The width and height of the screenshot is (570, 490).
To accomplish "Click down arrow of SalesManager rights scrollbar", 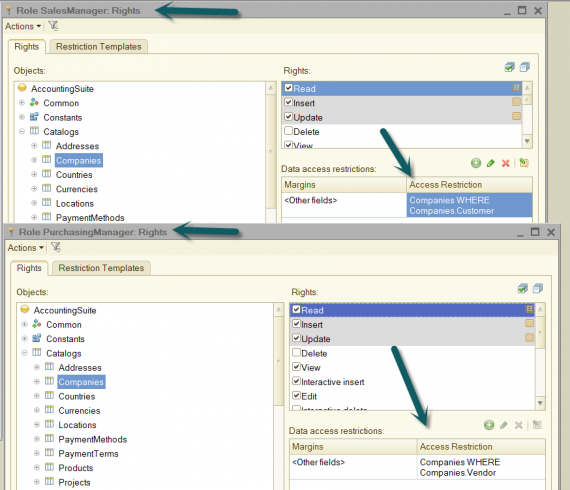I will [x=527, y=141].
